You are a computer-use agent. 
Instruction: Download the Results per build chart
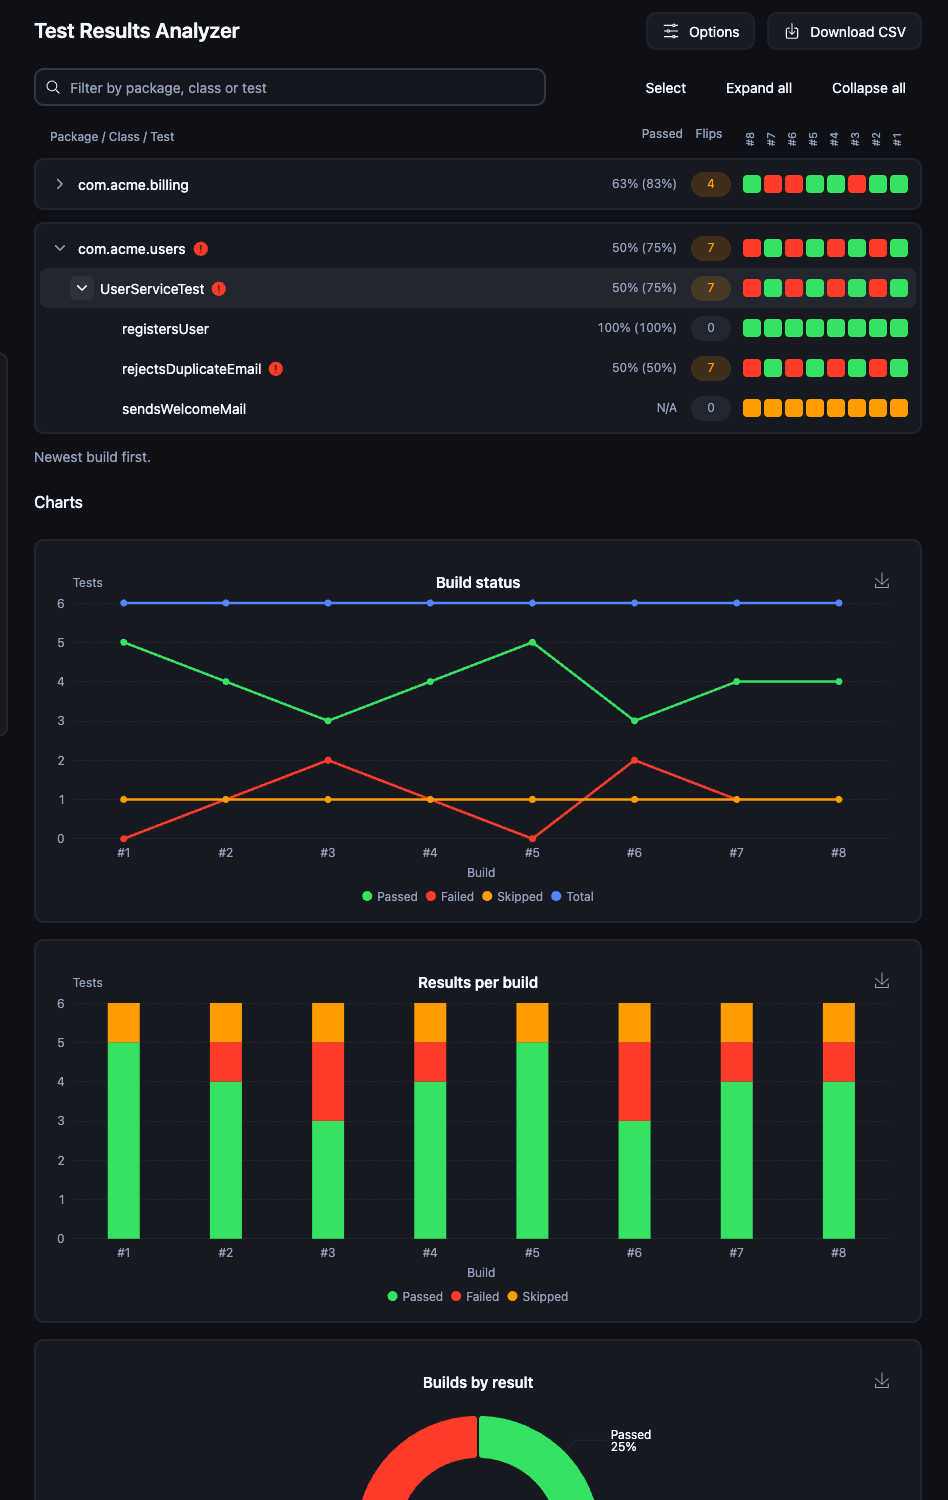pyautogui.click(x=882, y=981)
